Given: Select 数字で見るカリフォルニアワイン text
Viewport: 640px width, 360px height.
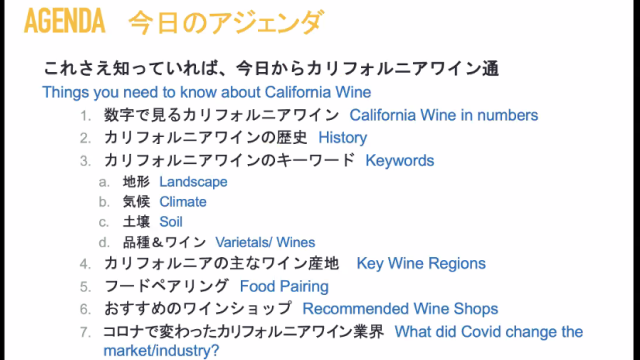Looking at the screenshot, I should 221,115.
